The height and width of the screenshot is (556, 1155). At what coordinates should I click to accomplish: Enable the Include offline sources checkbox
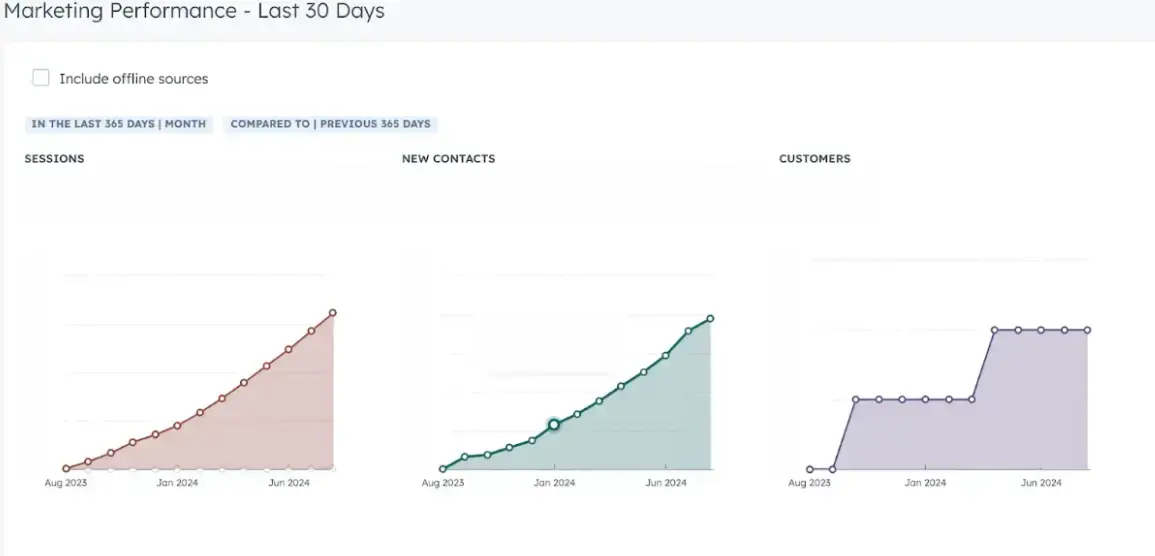(x=41, y=78)
